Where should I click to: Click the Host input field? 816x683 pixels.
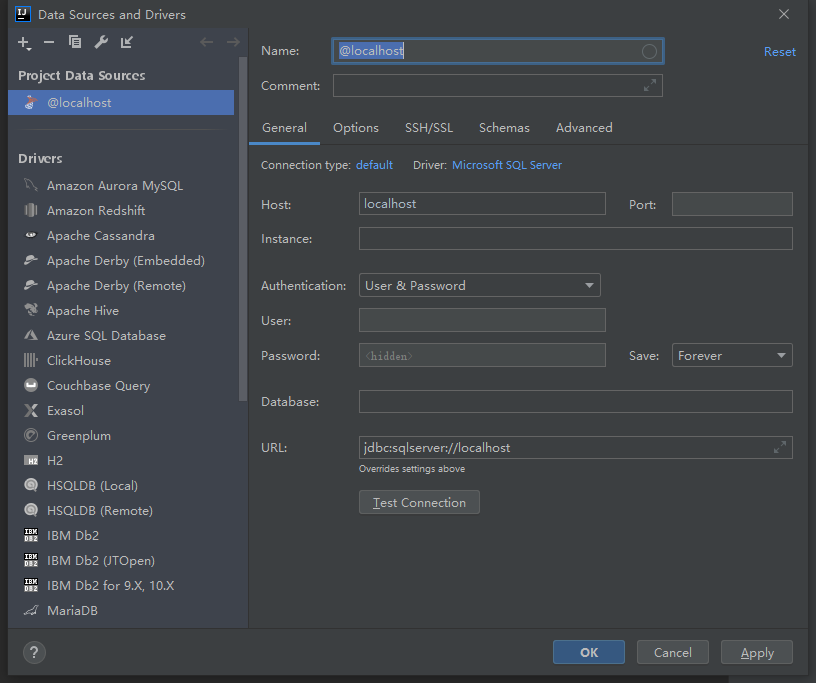482,204
